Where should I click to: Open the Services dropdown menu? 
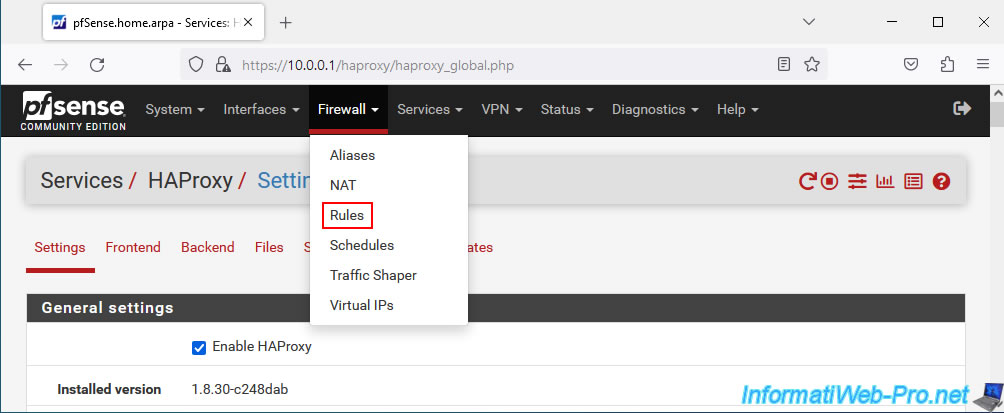coord(430,109)
